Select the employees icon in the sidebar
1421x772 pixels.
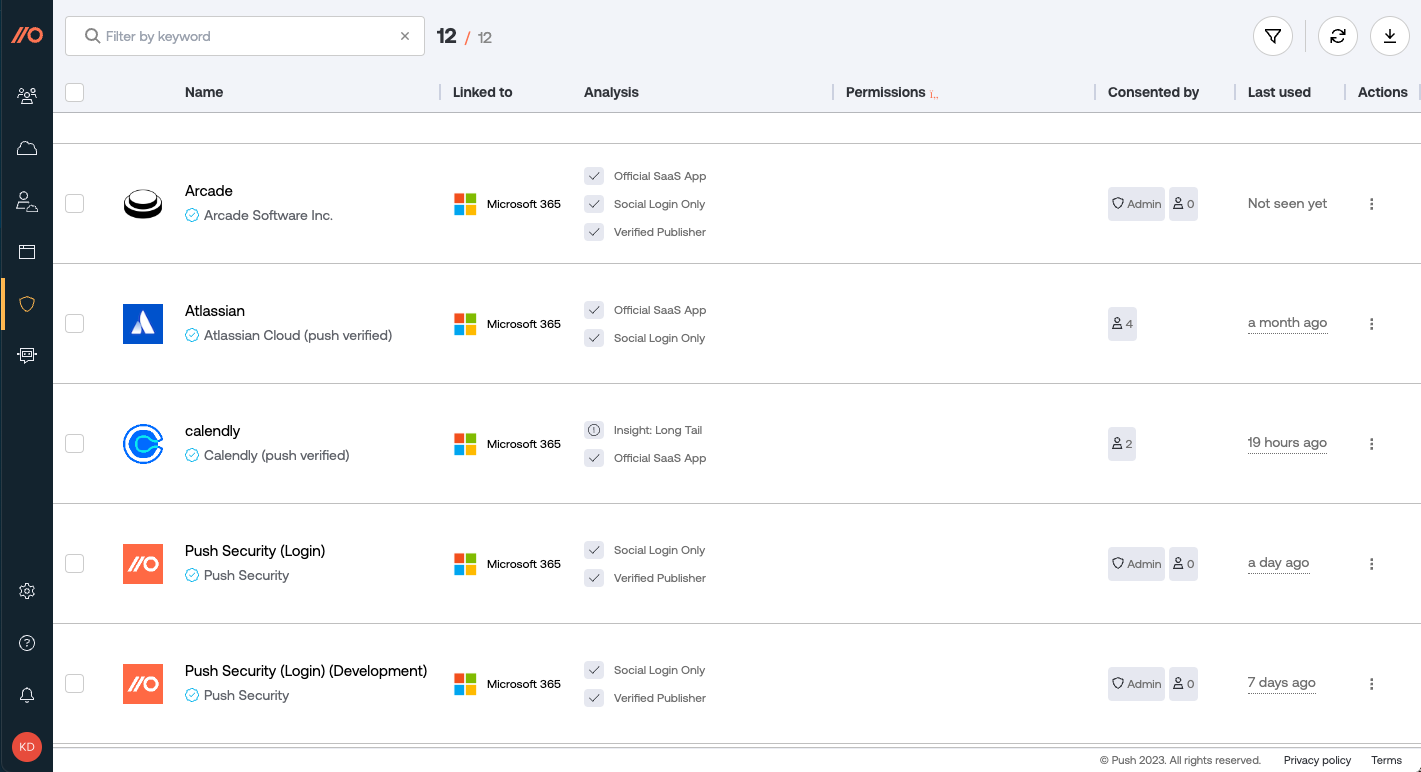tap(27, 95)
